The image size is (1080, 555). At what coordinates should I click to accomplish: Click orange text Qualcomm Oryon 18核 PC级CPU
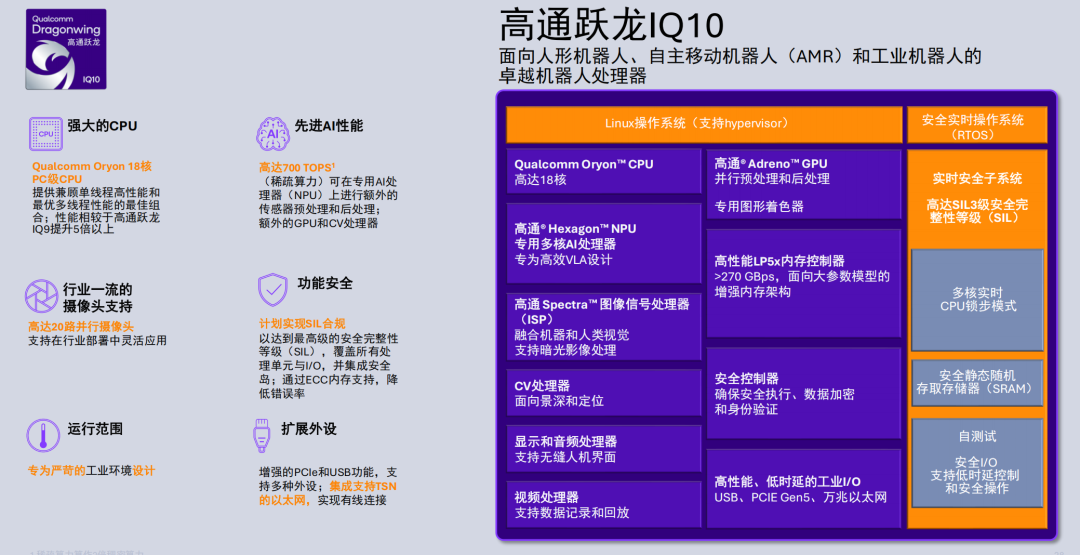click(x=92, y=172)
